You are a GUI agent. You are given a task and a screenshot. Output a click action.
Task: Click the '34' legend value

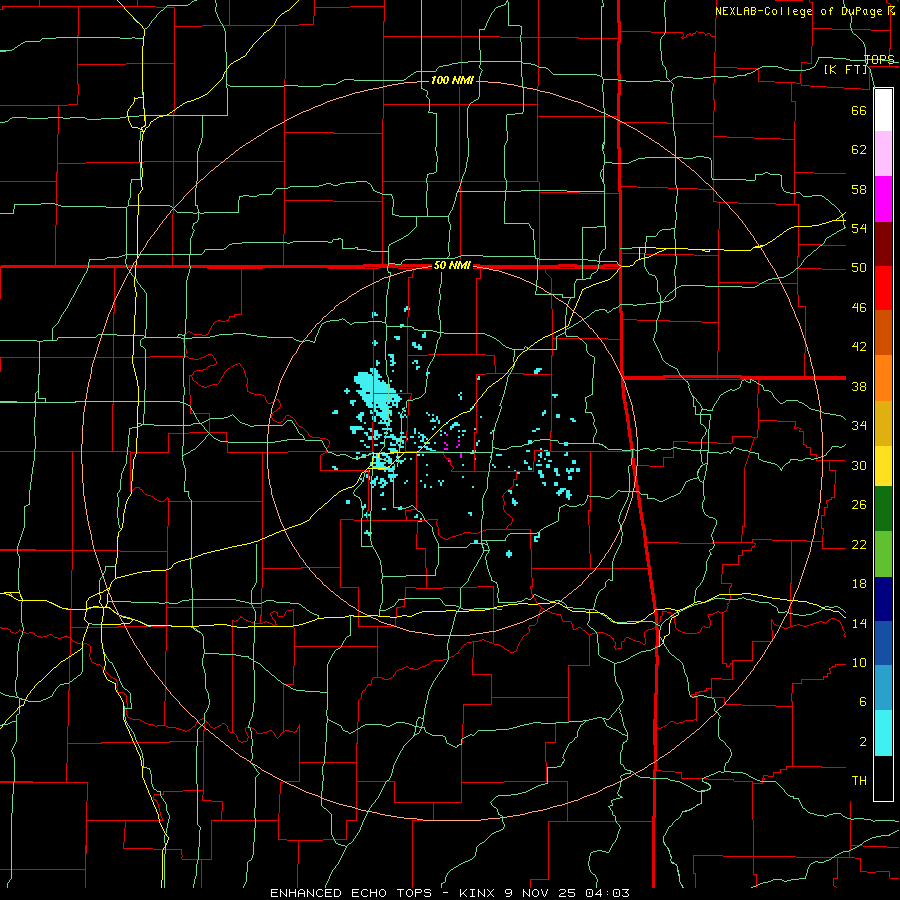[859, 426]
